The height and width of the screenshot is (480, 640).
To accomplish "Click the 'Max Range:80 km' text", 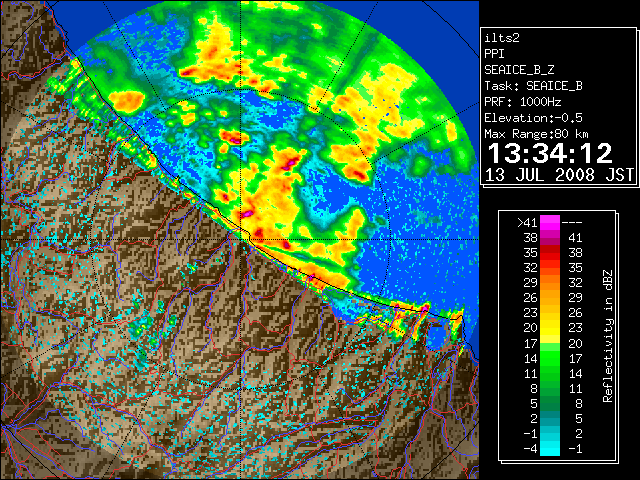I will pyautogui.click(x=536, y=134).
